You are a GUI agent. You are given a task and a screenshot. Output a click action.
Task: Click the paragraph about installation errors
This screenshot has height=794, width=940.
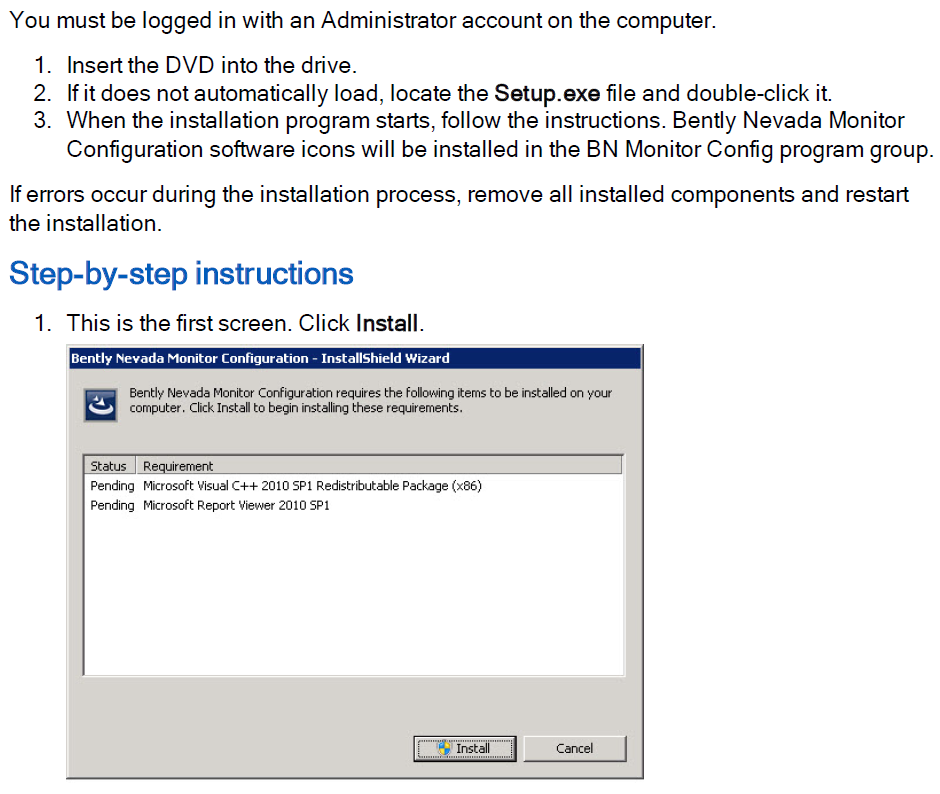[459, 209]
